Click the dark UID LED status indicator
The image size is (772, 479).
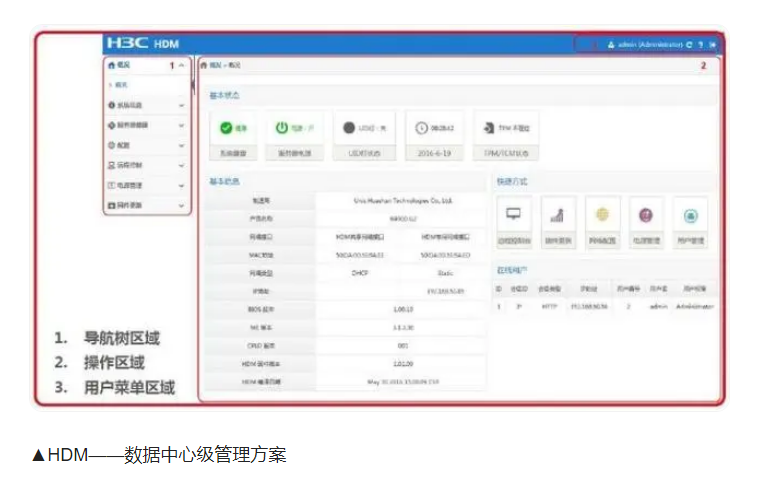tap(349, 128)
